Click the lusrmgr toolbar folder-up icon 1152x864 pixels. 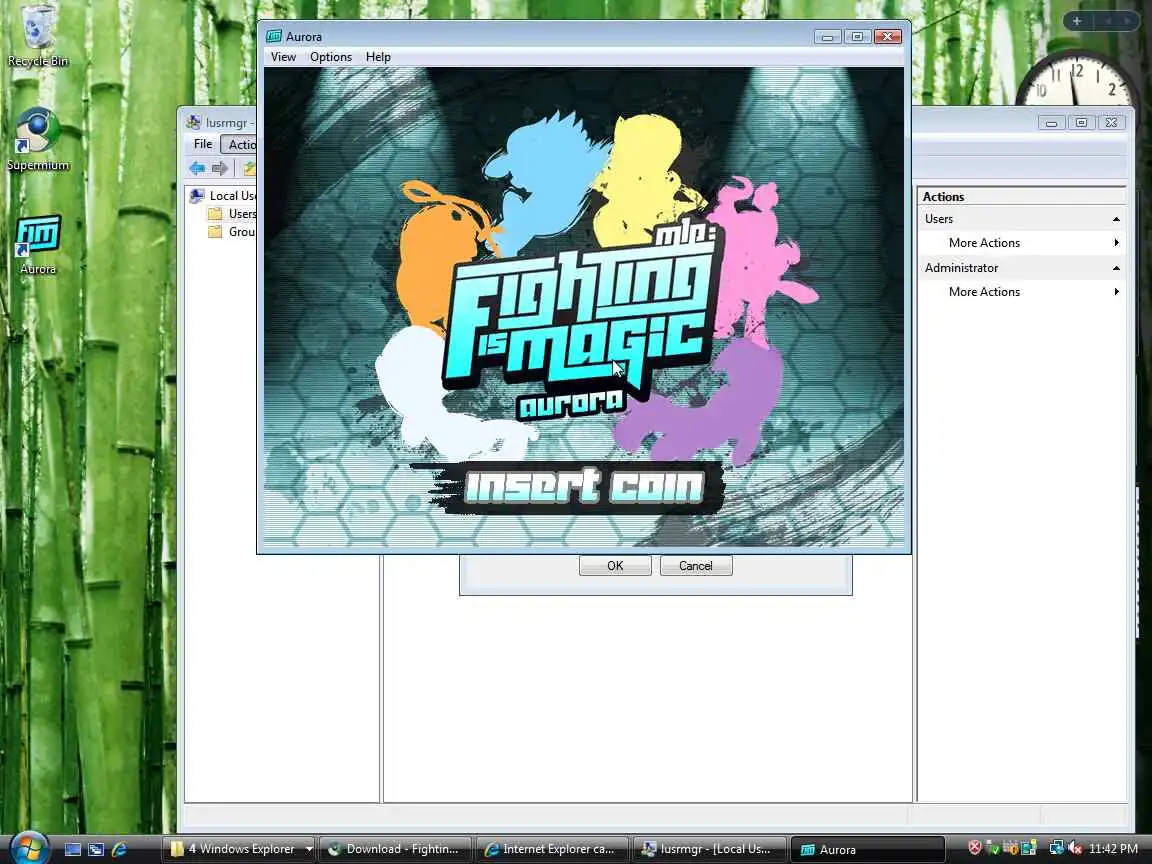click(250, 168)
